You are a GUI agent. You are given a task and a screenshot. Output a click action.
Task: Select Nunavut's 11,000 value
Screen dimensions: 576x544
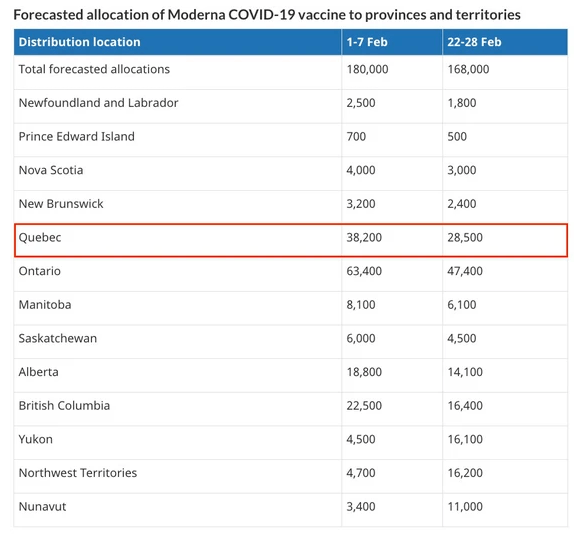(465, 507)
